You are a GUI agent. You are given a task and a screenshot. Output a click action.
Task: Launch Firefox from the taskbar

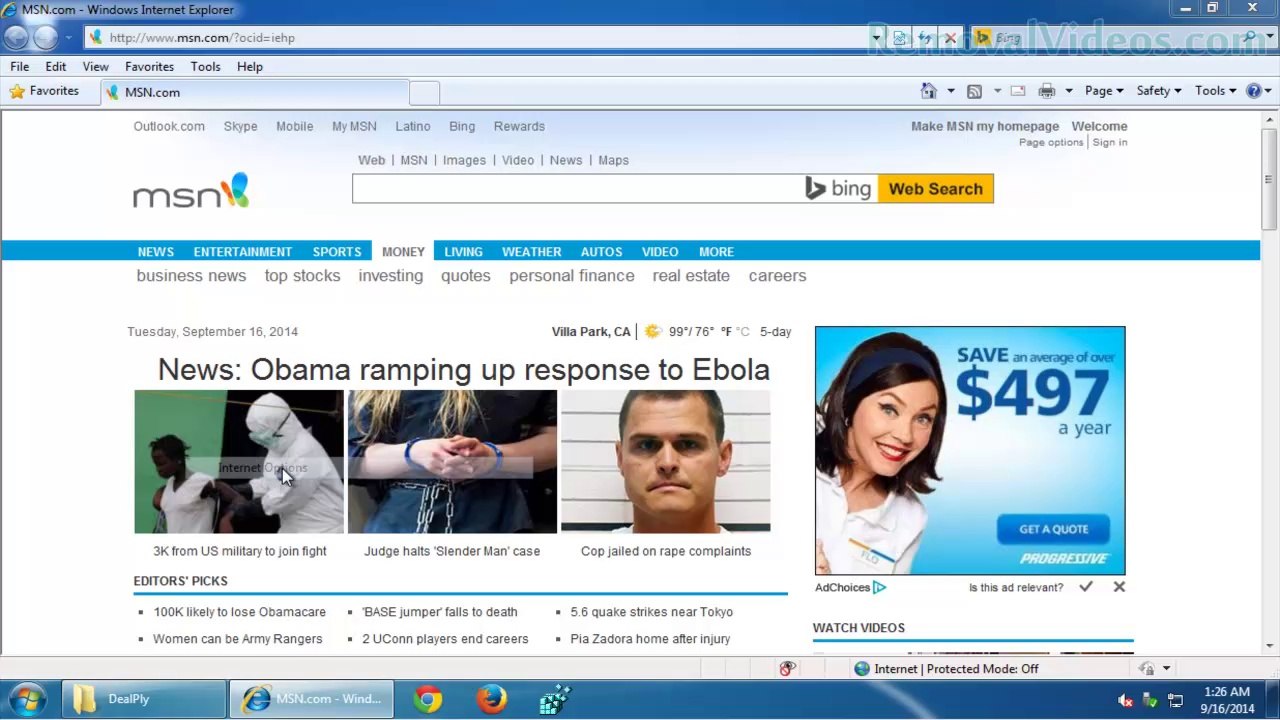point(491,699)
